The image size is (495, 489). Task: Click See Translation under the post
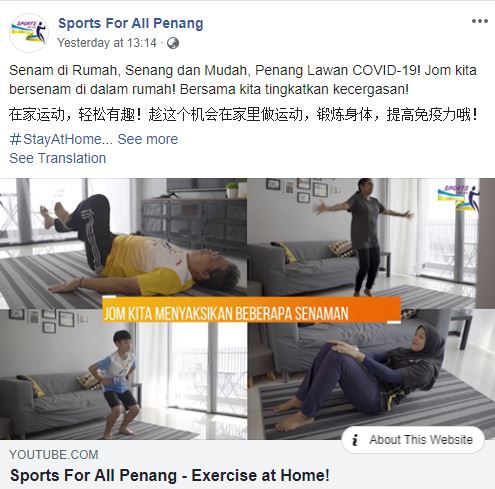click(58, 158)
